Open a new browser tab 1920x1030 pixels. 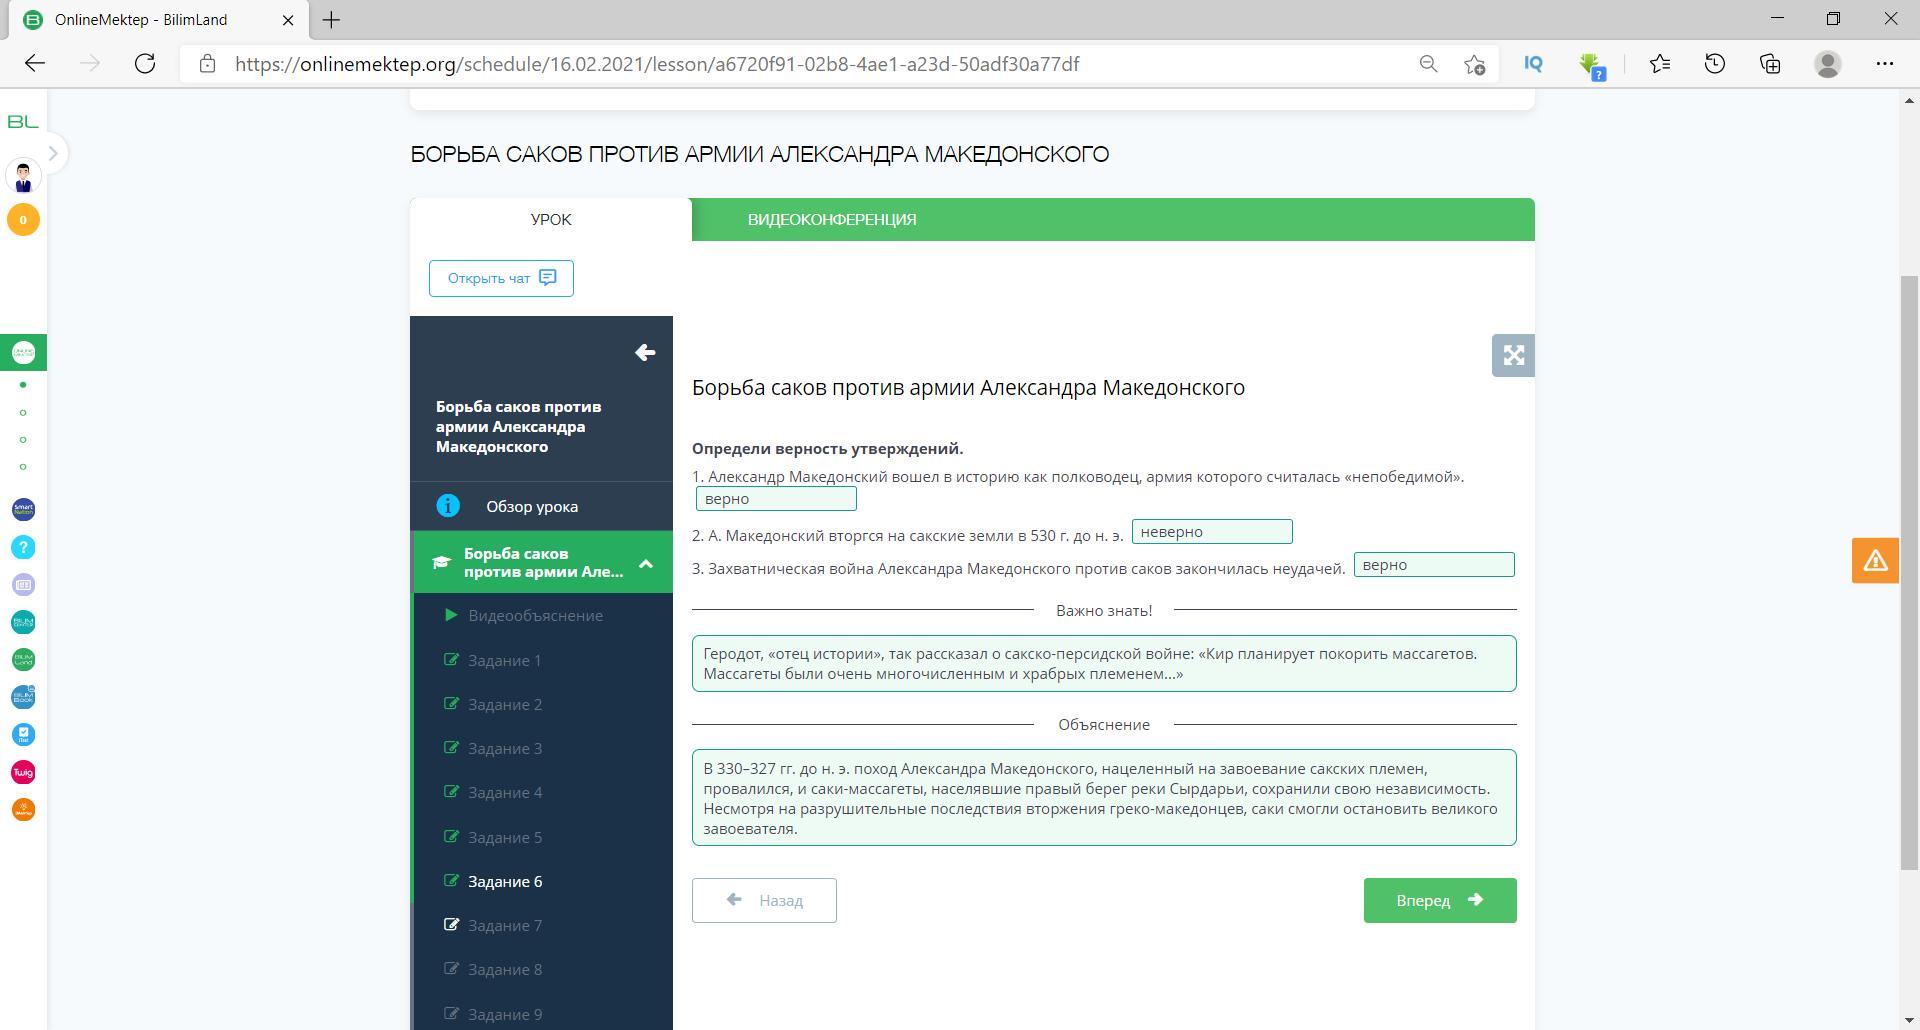click(331, 20)
